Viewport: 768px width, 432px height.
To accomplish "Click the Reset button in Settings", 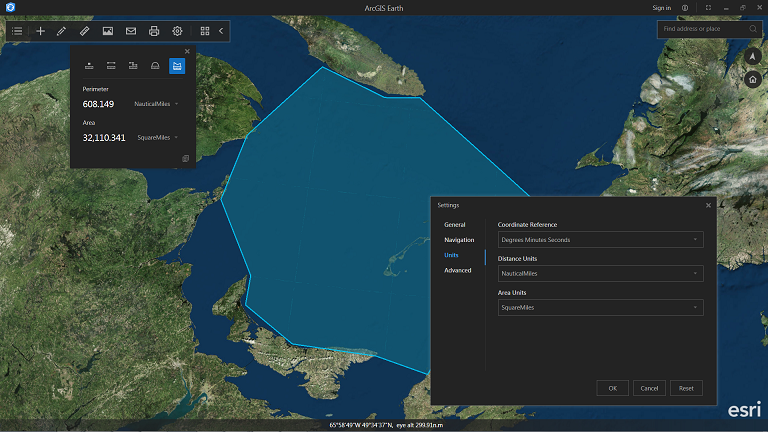I will [686, 388].
